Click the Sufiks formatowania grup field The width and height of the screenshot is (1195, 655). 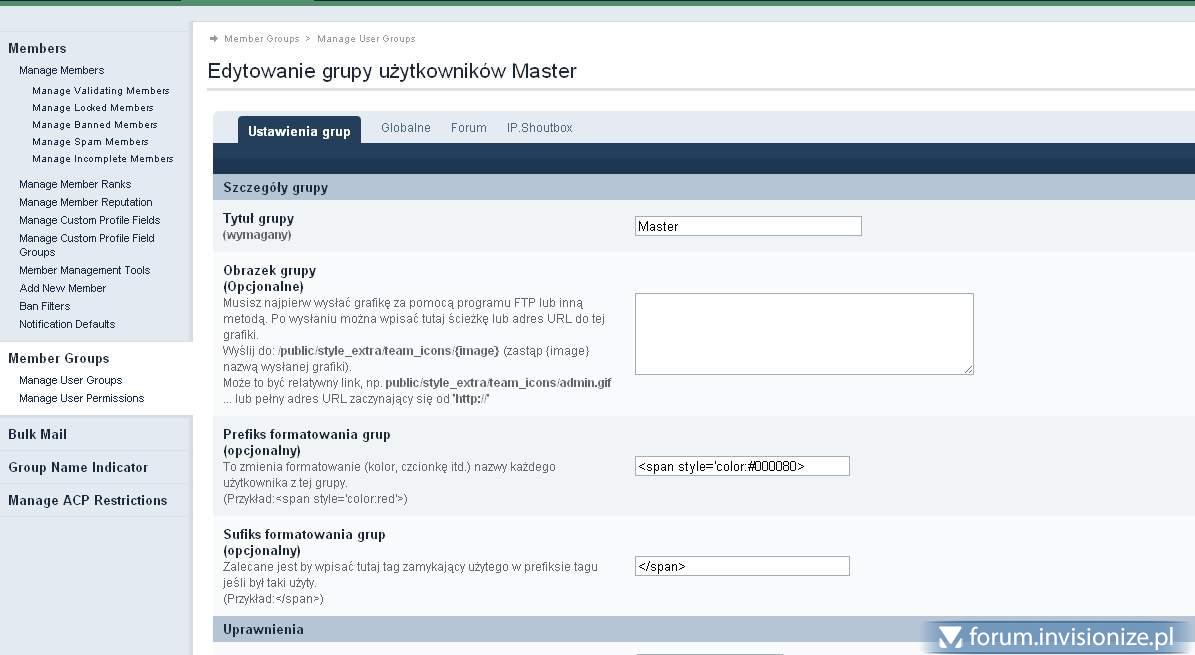[x=741, y=566]
